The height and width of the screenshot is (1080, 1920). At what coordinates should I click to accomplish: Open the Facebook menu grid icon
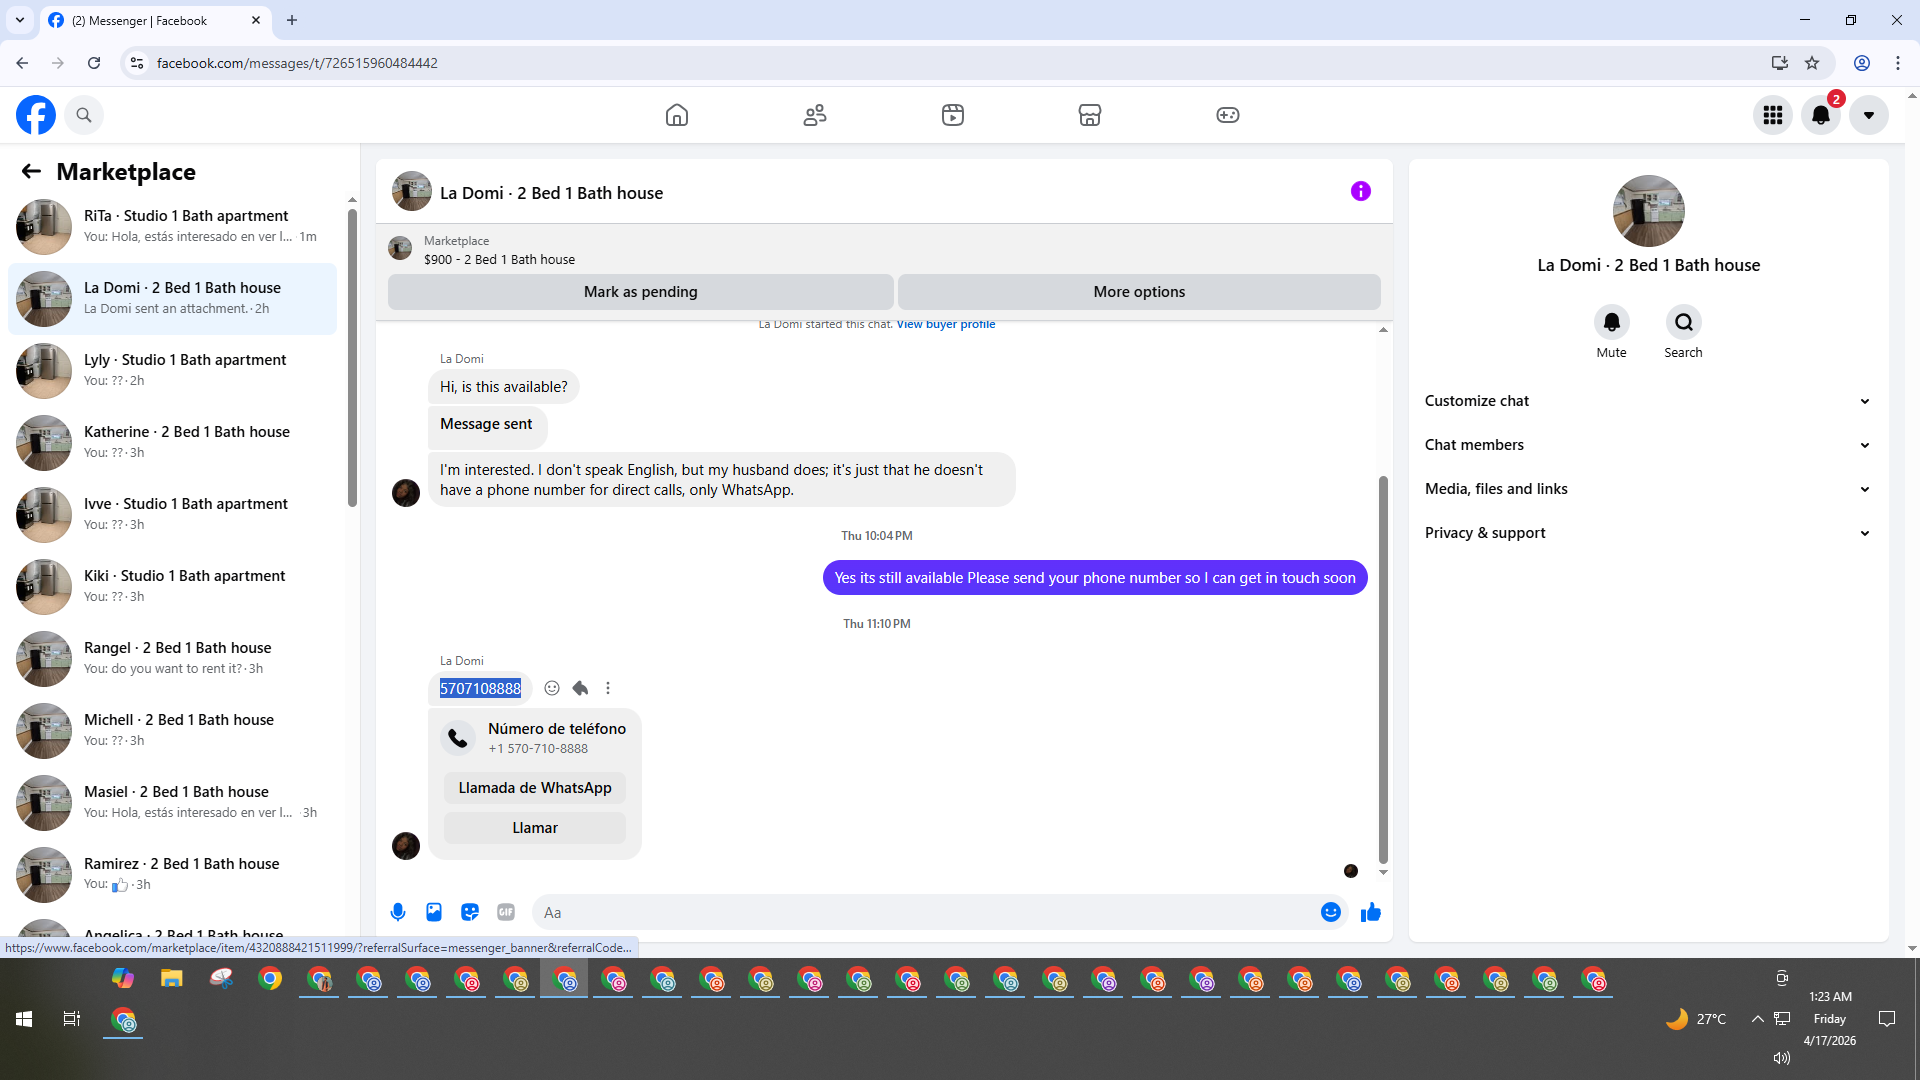(x=1773, y=115)
